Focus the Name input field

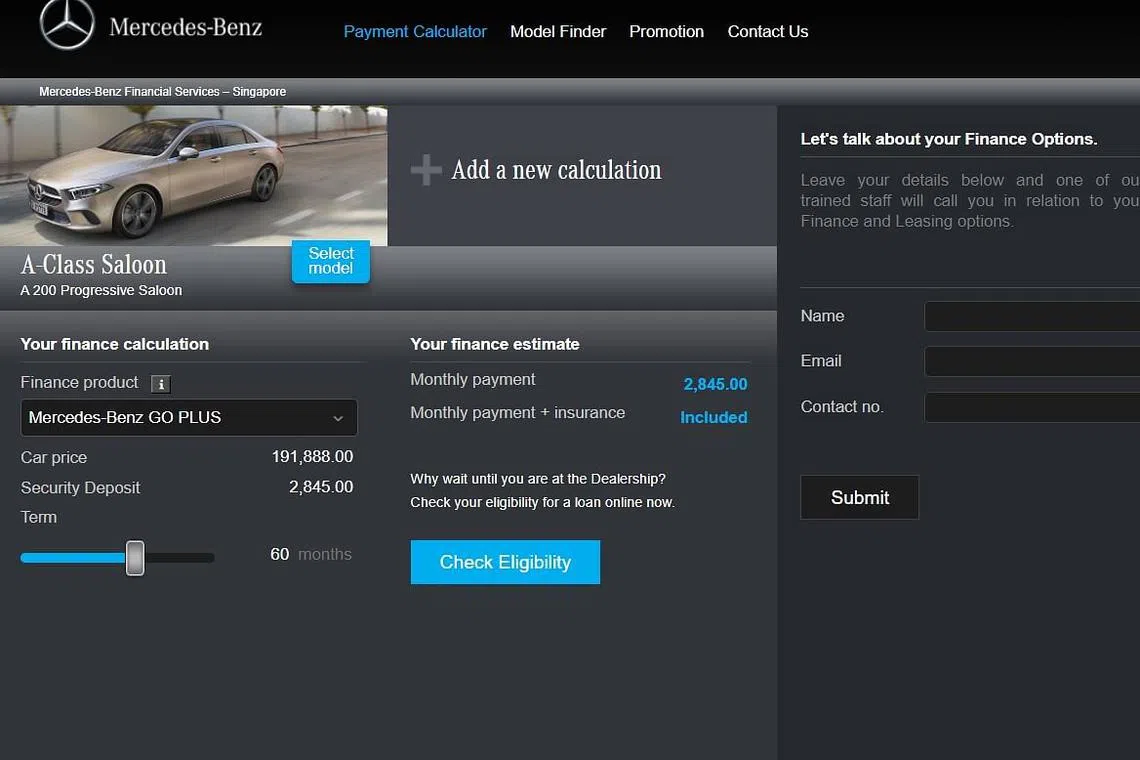pyautogui.click(x=1031, y=317)
